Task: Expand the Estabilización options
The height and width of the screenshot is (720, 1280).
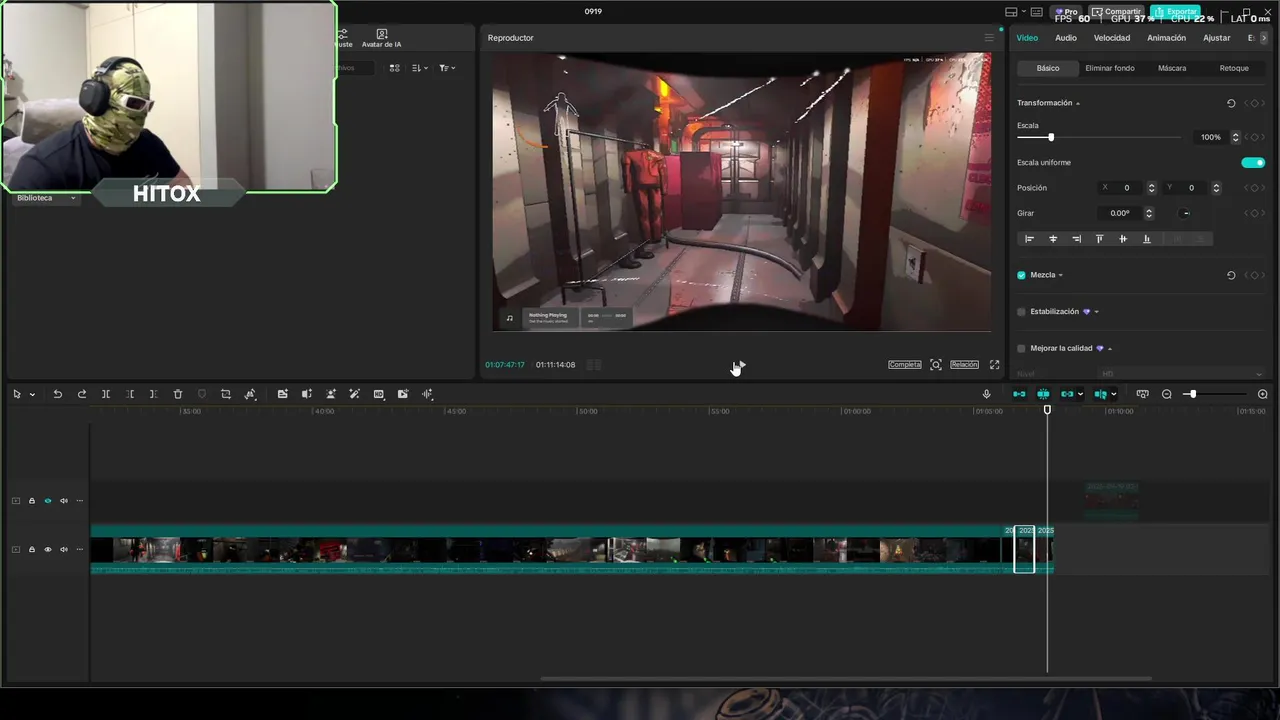Action: coord(1096,312)
